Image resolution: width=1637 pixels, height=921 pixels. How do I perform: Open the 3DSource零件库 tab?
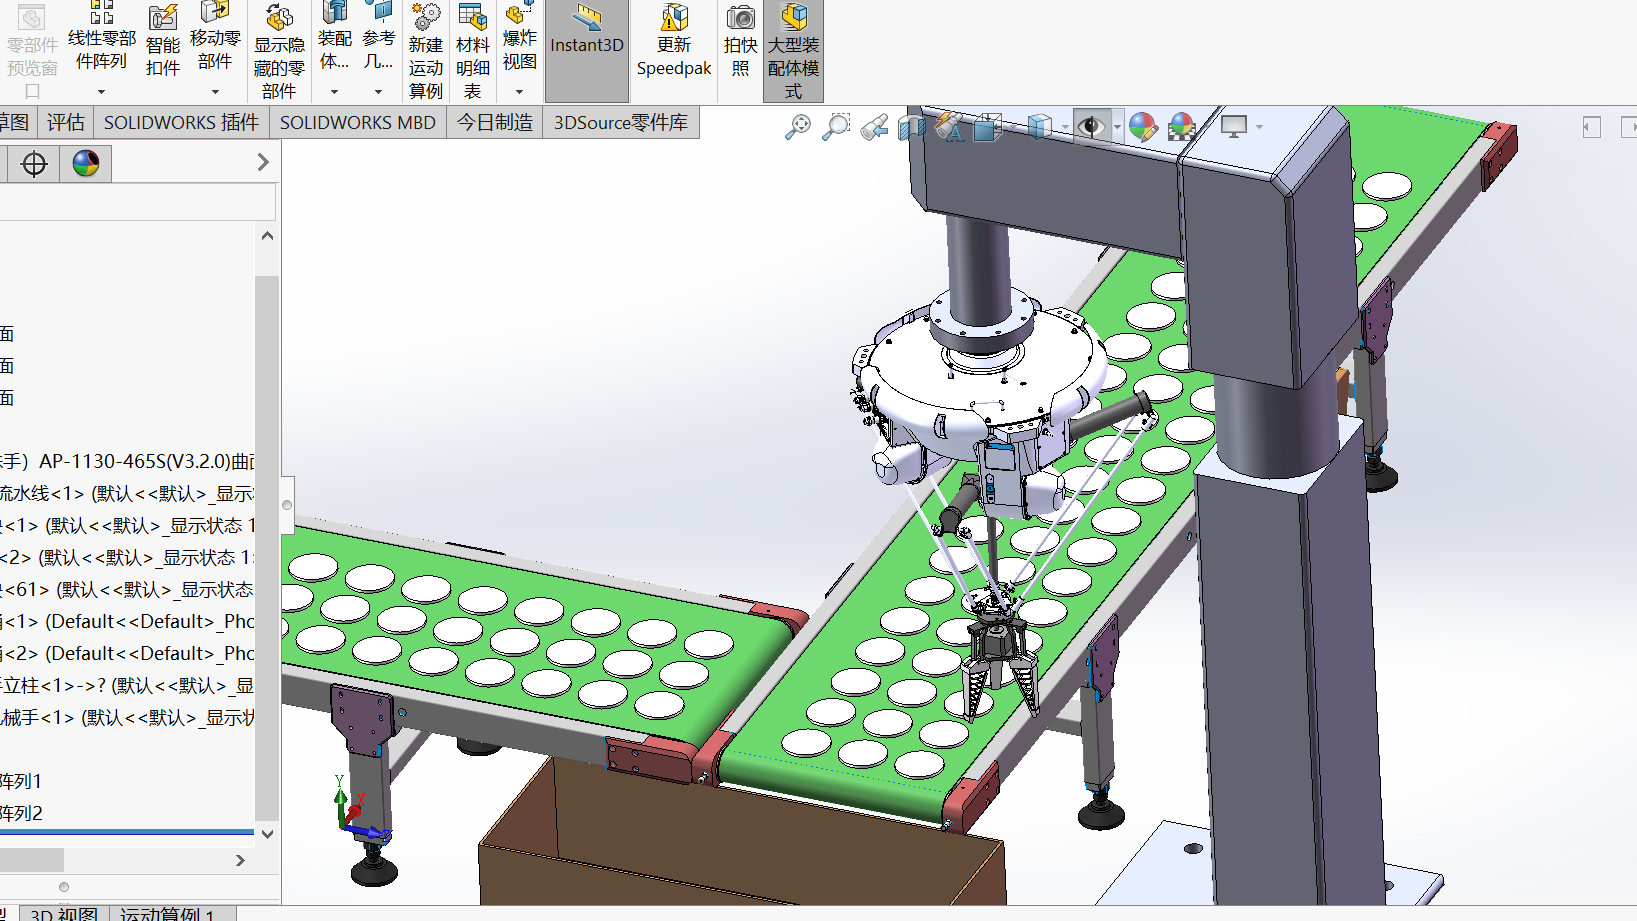pyautogui.click(x=621, y=123)
